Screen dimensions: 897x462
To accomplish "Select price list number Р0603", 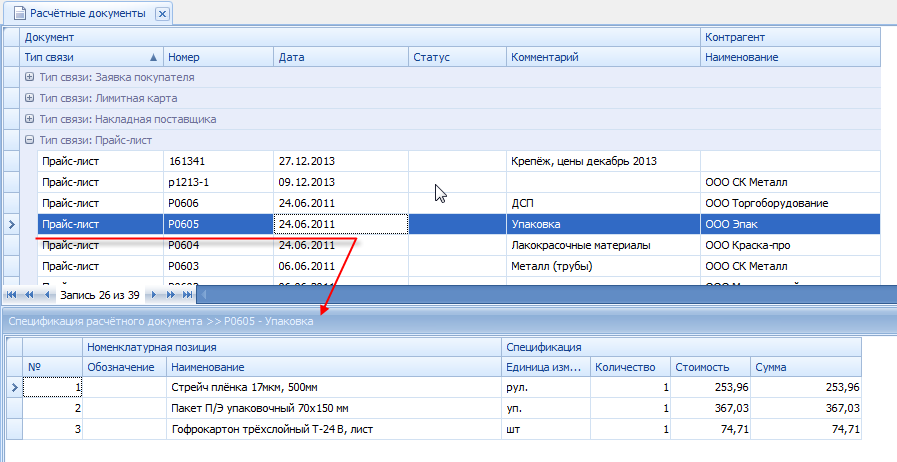I will pyautogui.click(x=219, y=266).
